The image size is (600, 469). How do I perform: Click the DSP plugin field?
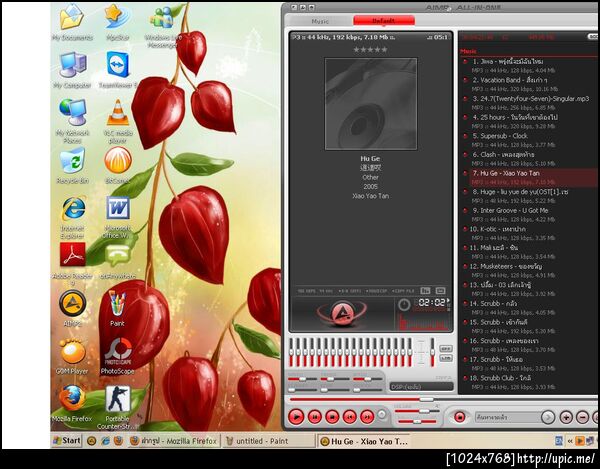(421, 387)
